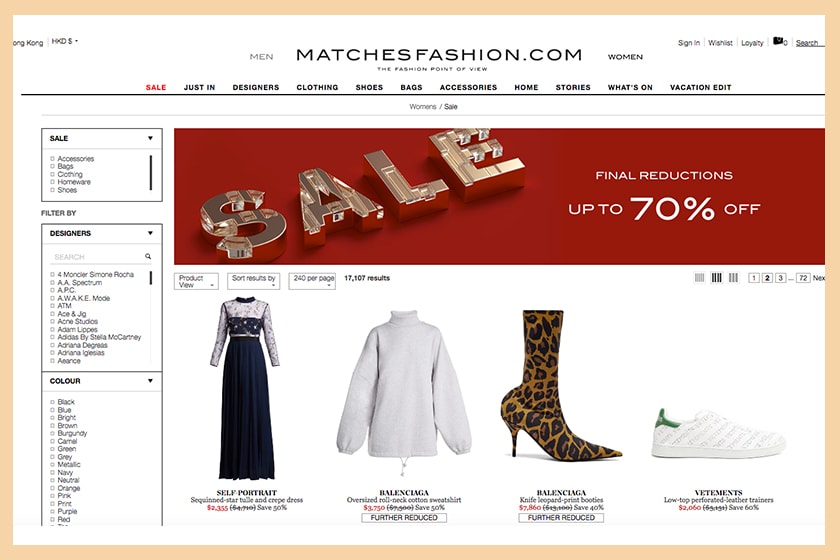Screen dimensions: 840x560
Task: Enable the Black colour filter
Action: [52, 402]
